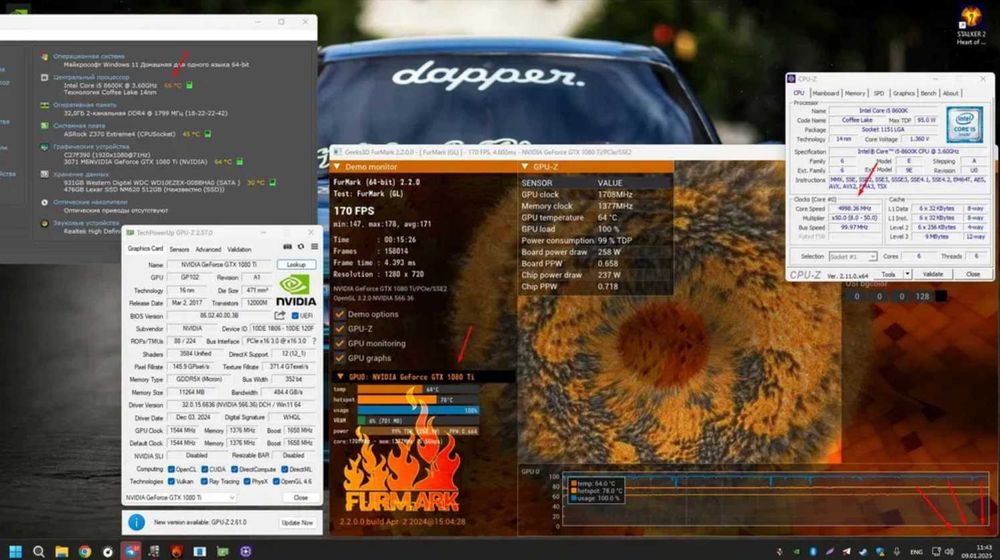Click the green CPU temperature indicator icon
The width and height of the screenshot is (1000, 560).
[x=189, y=85]
